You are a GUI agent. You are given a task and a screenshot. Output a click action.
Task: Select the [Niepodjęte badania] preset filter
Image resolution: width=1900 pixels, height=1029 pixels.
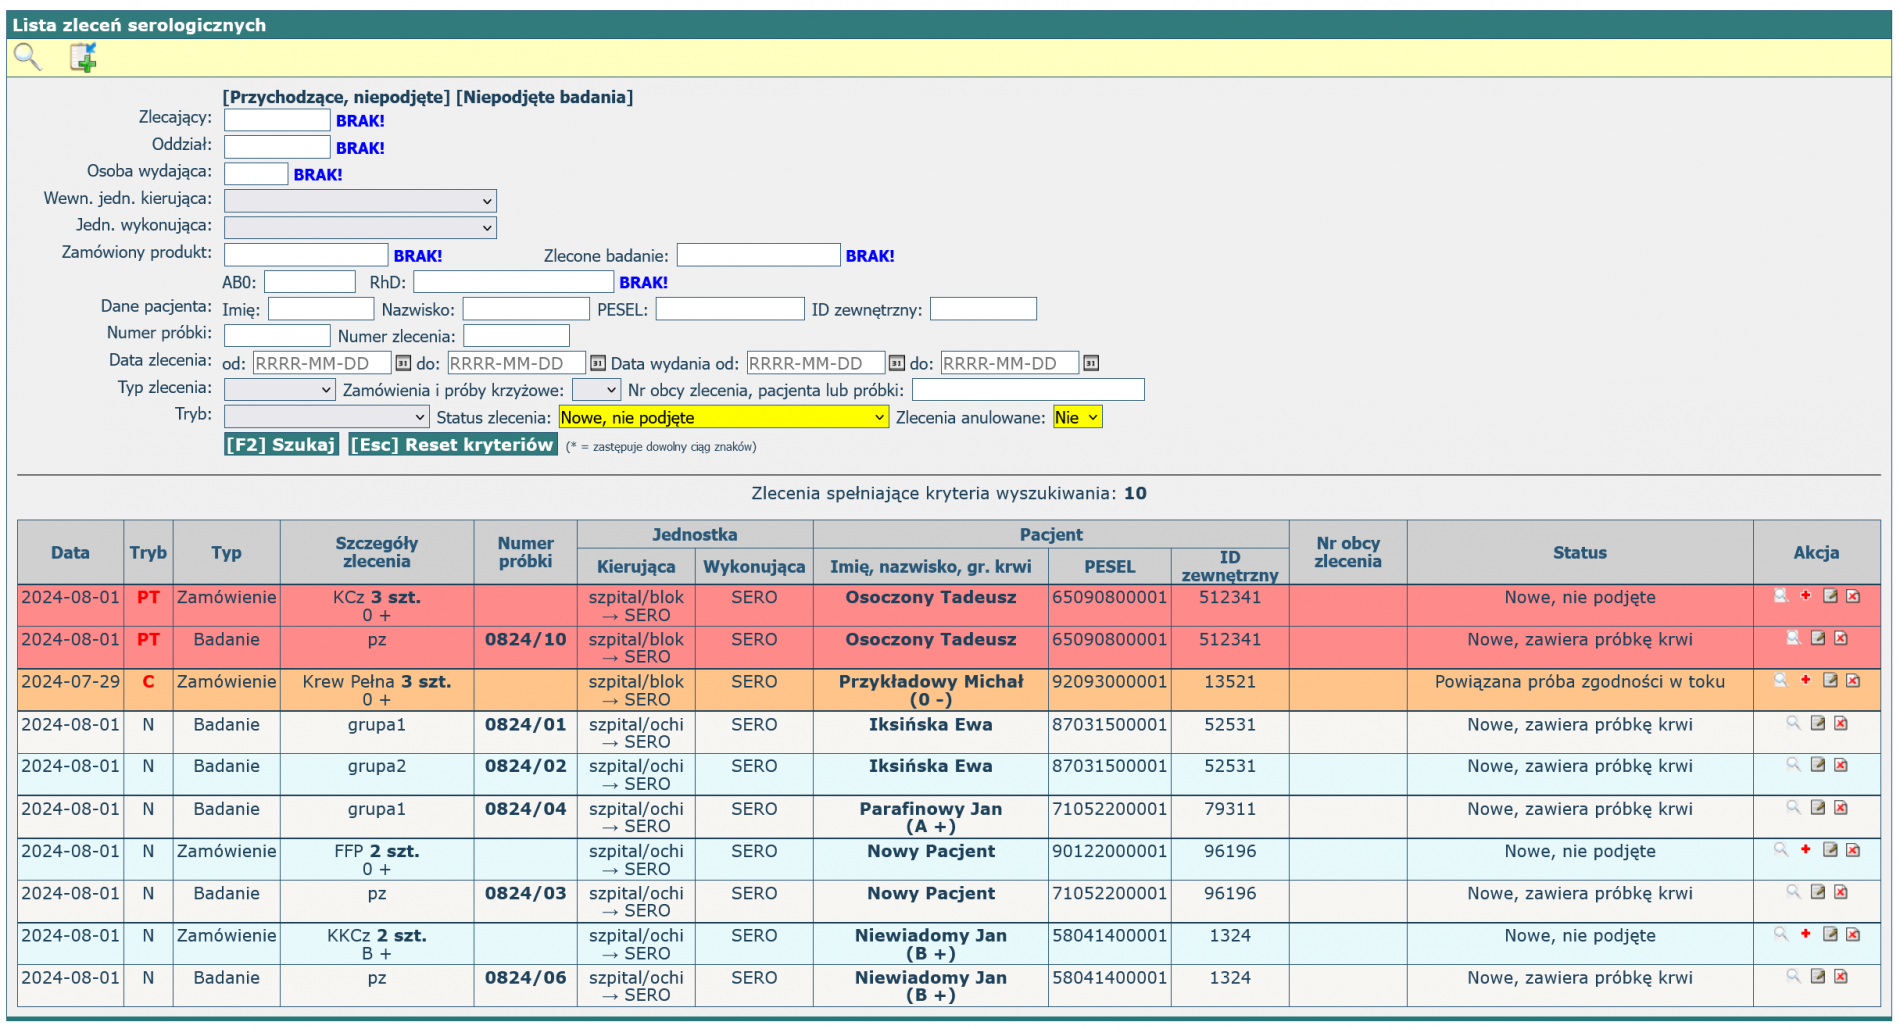[545, 97]
